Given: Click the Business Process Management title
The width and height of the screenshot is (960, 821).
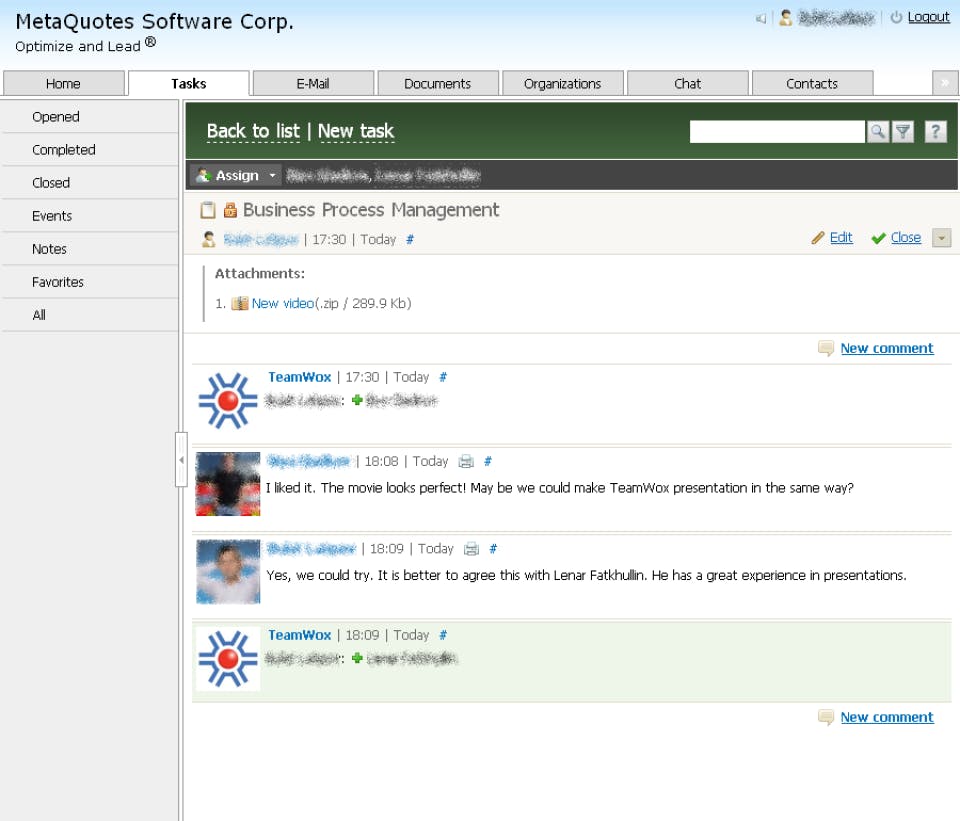Looking at the screenshot, I should 371,210.
